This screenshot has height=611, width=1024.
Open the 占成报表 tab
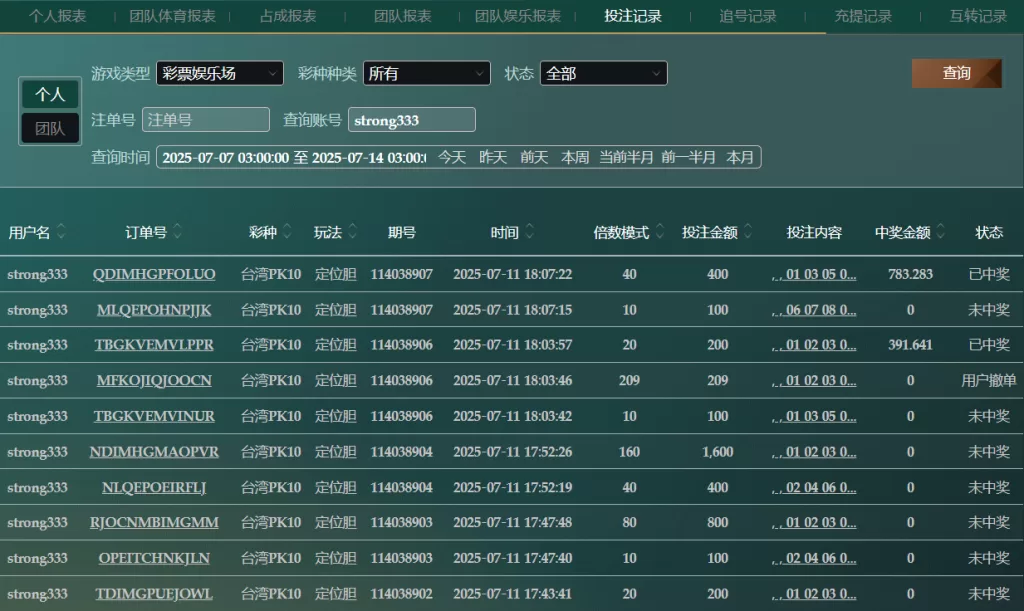(288, 16)
